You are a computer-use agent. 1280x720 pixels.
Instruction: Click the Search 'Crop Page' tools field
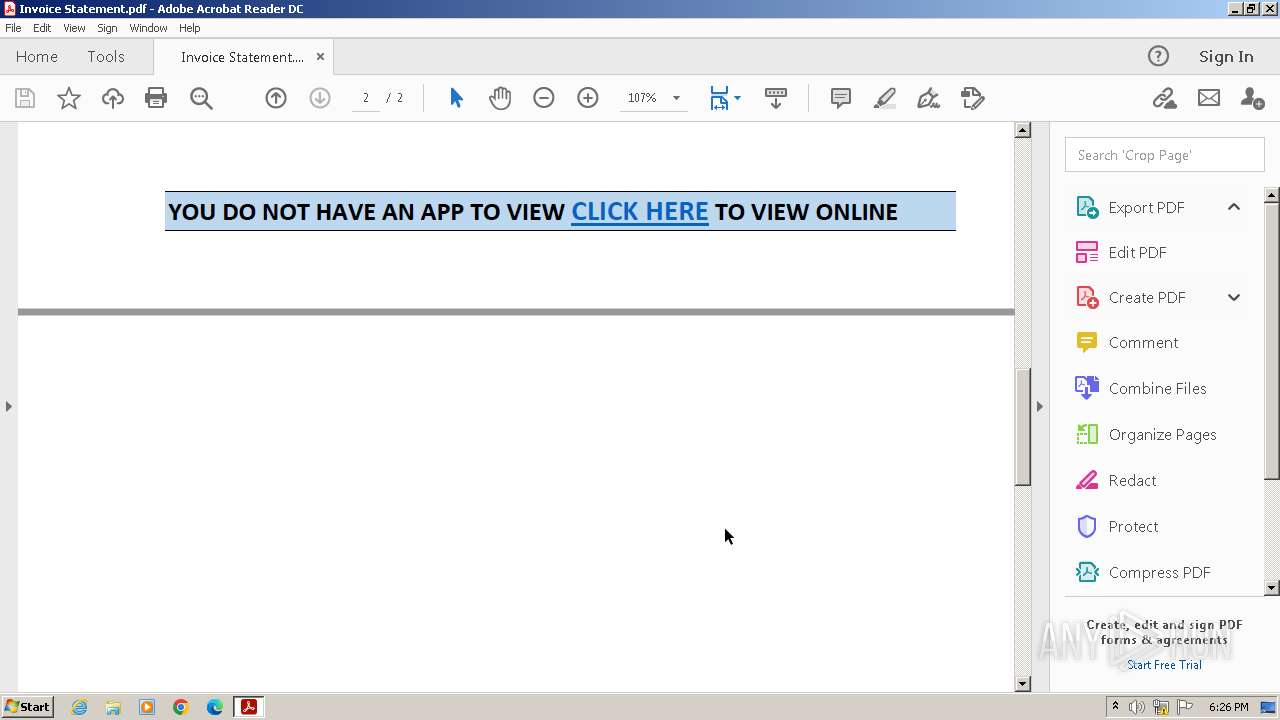tap(1165, 155)
